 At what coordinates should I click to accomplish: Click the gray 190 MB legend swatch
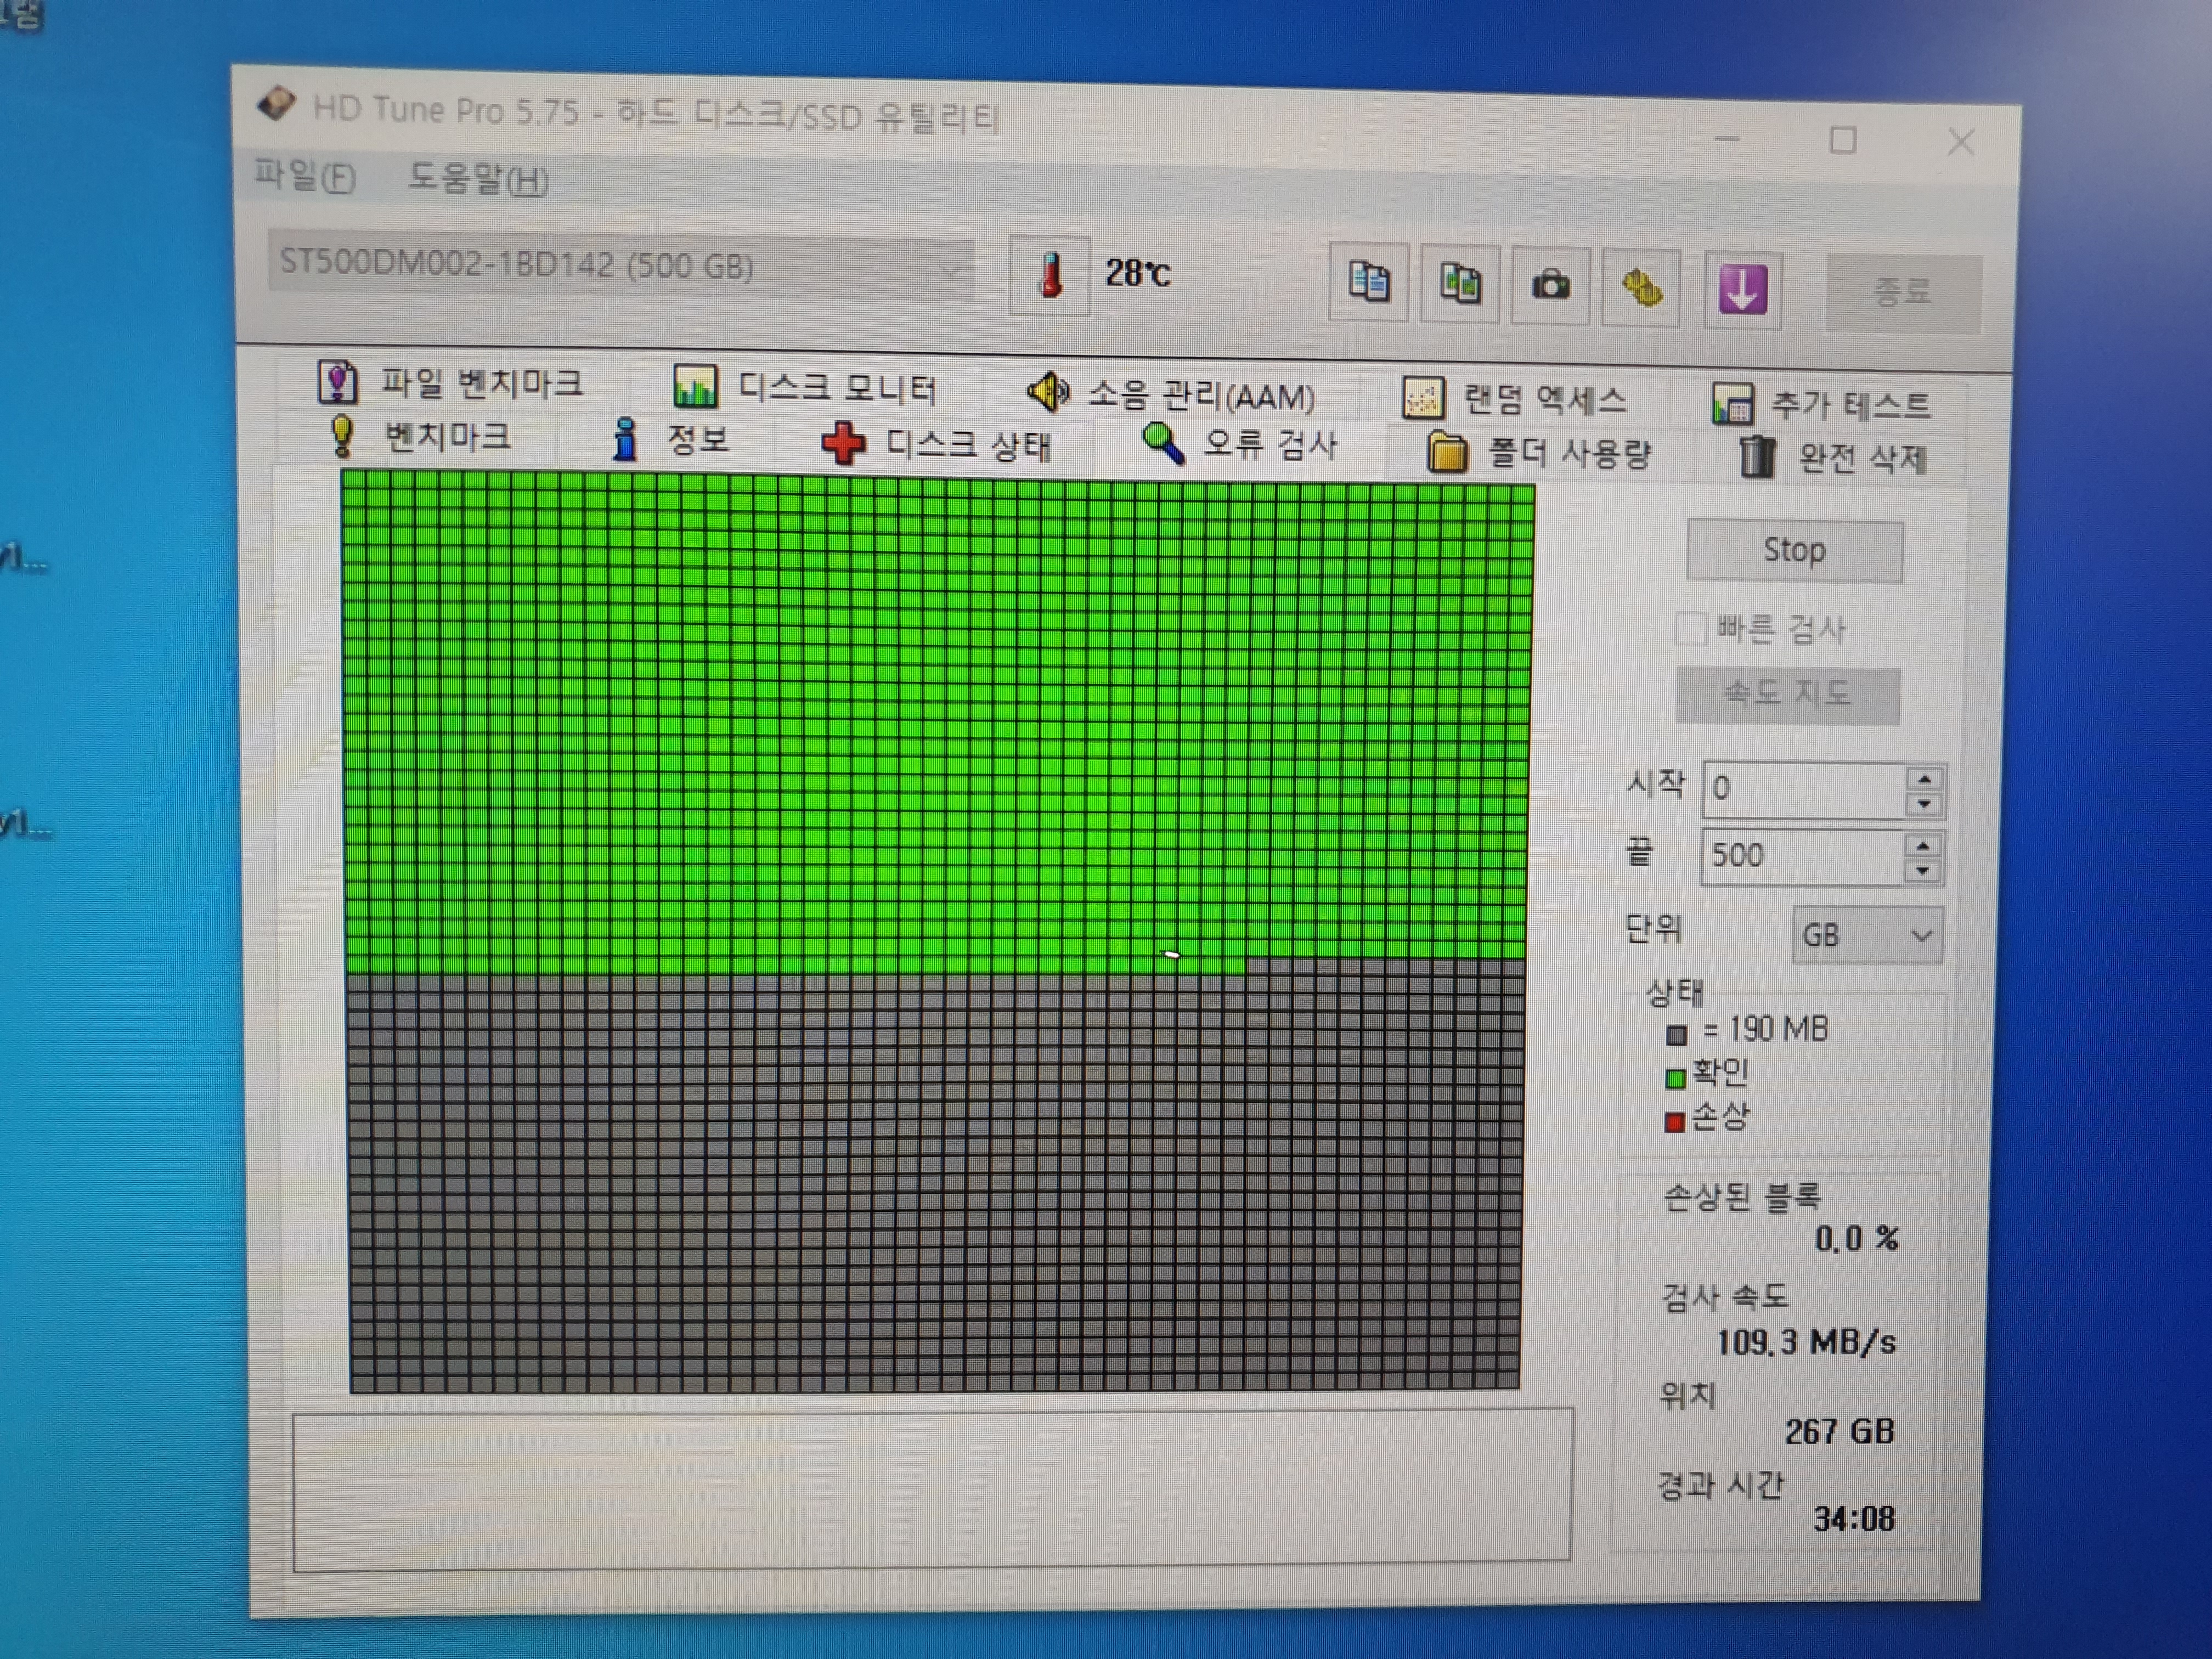[1678, 1034]
